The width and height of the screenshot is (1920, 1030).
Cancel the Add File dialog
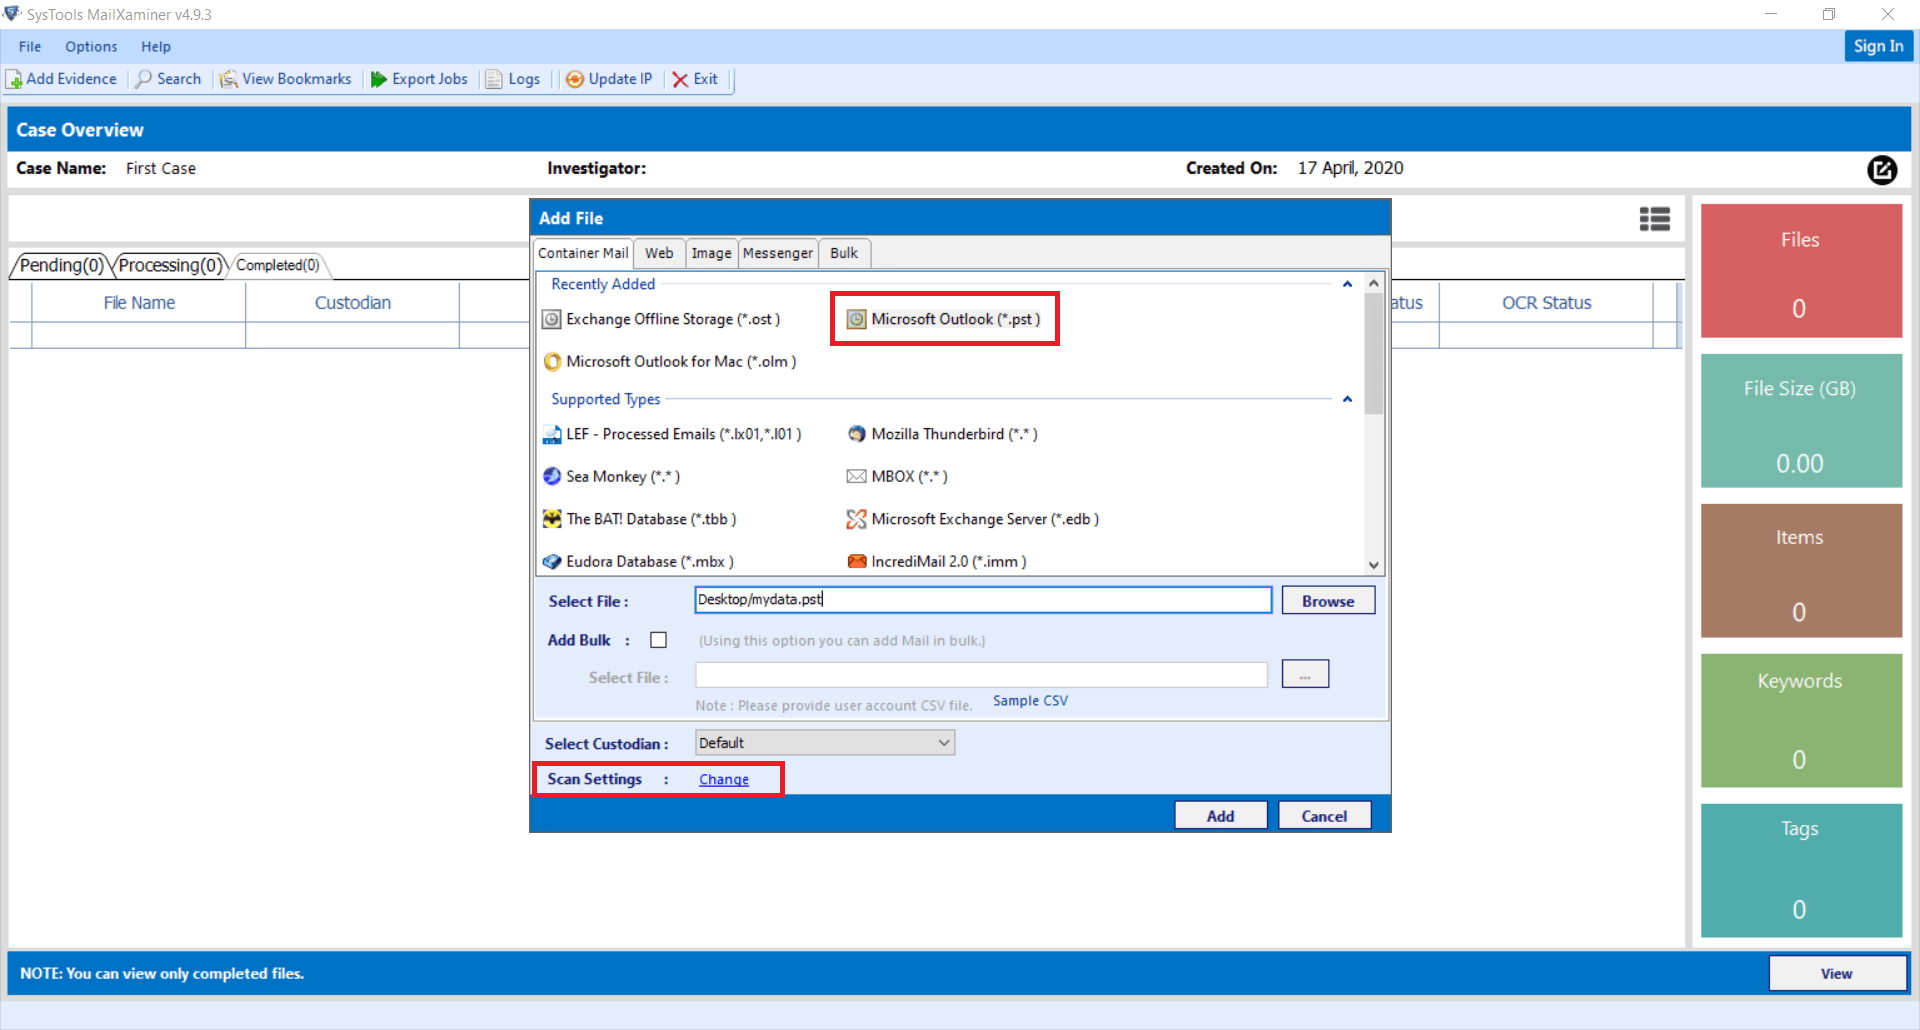1324,816
